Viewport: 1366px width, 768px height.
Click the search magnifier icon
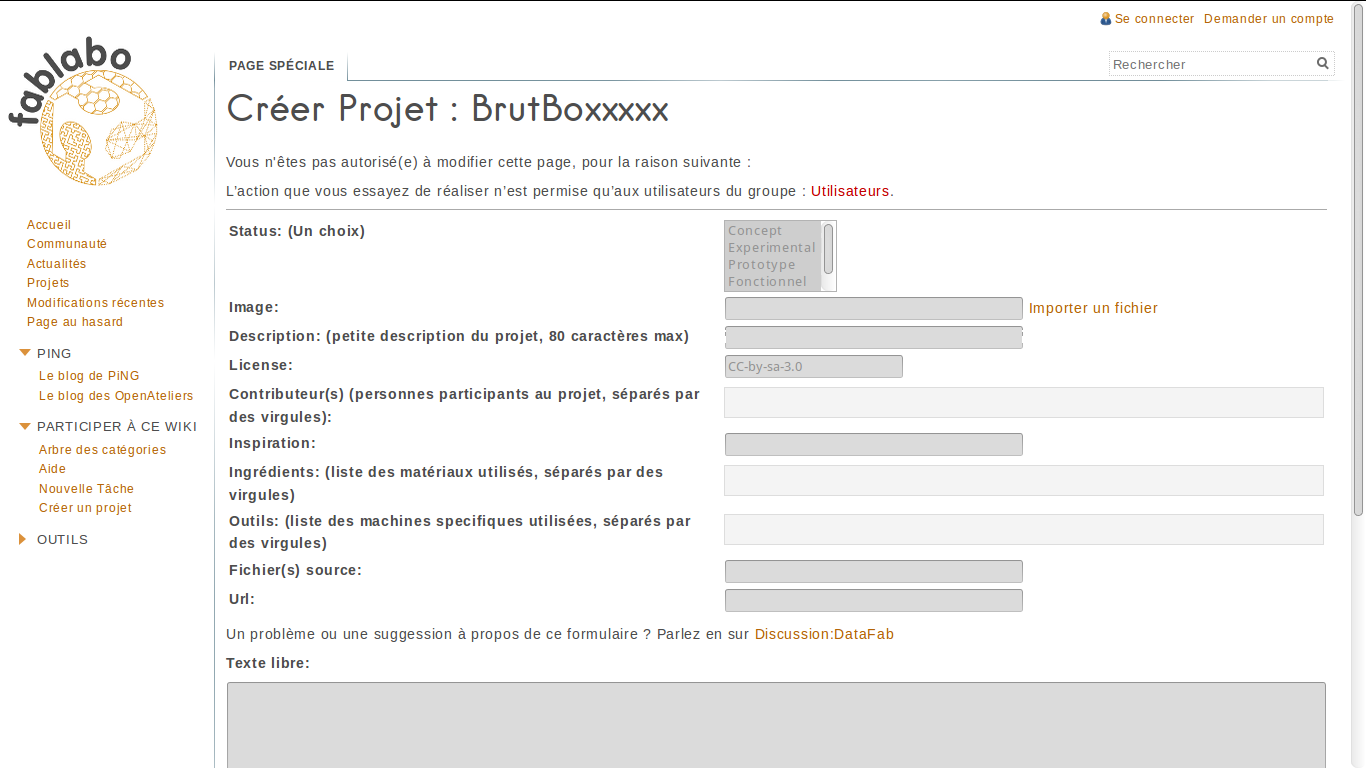1322,63
